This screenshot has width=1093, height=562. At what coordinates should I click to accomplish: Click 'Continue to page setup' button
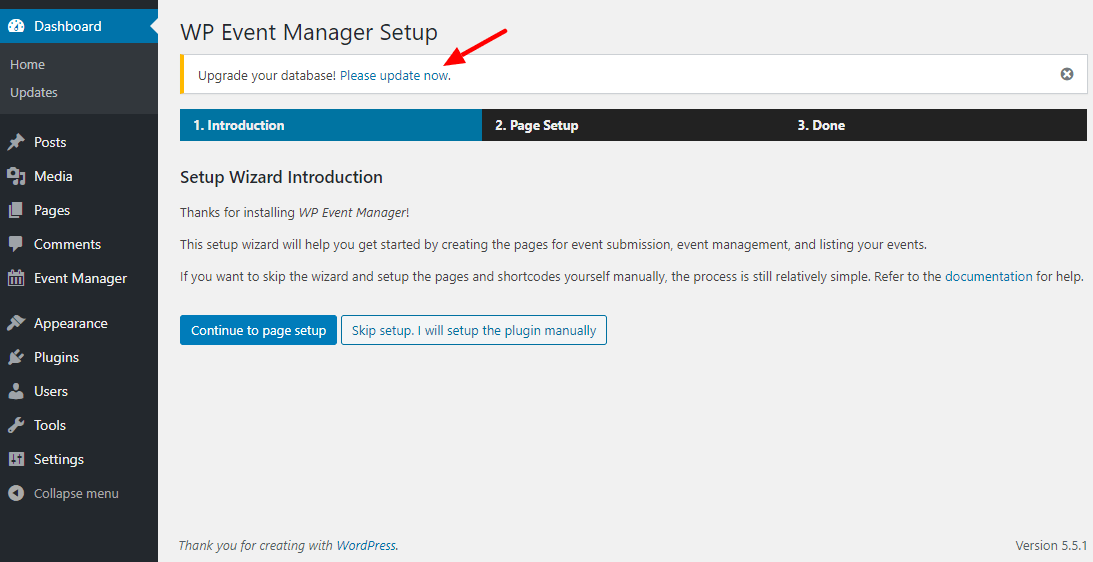[x=259, y=331]
